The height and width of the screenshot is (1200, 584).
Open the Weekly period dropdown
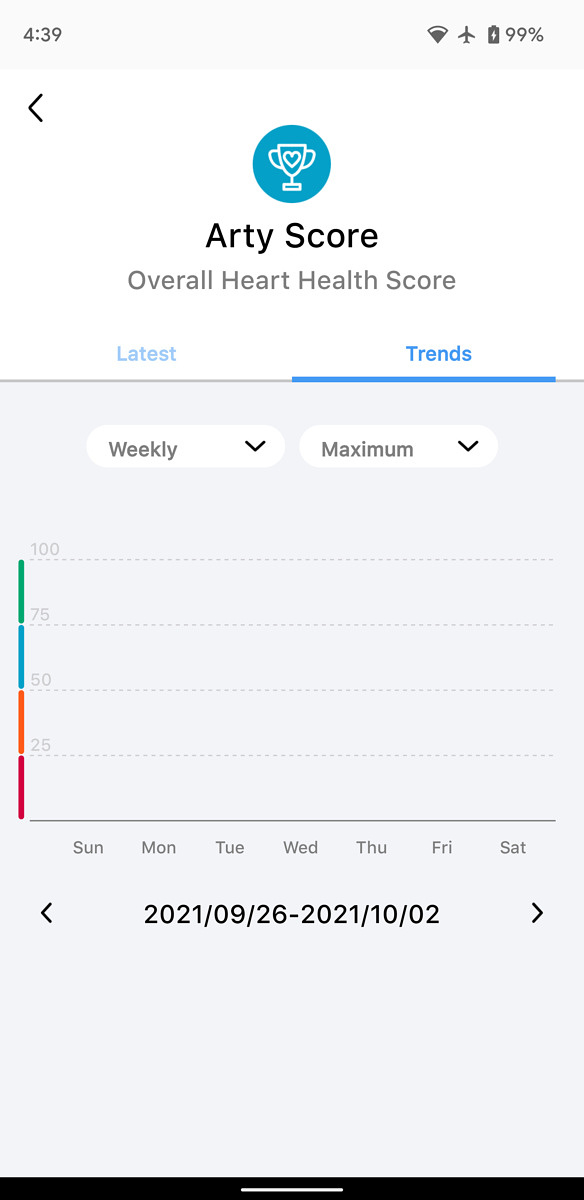point(186,447)
